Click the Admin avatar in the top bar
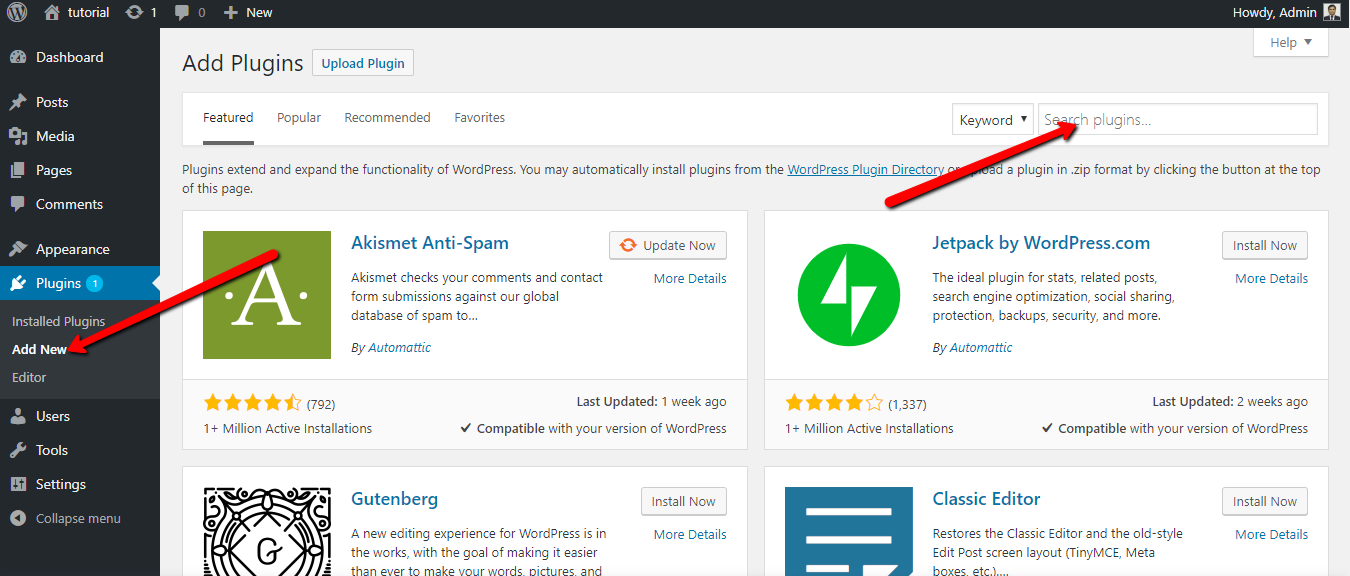Image resolution: width=1350 pixels, height=576 pixels. tap(1332, 12)
